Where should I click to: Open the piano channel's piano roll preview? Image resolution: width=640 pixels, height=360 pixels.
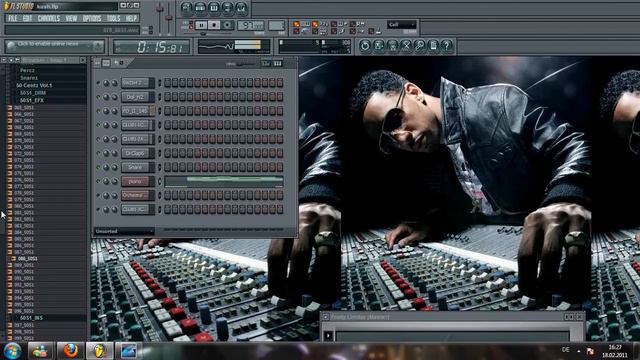coord(224,181)
